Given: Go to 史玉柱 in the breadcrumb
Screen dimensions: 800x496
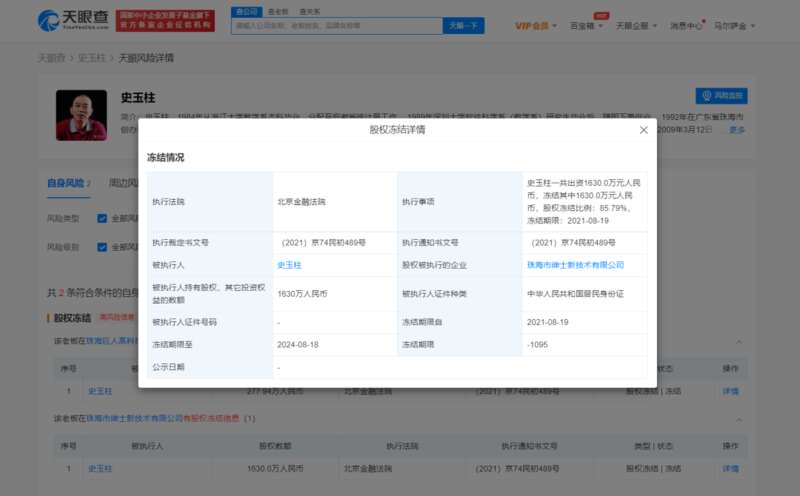Looking at the screenshot, I should (x=91, y=58).
